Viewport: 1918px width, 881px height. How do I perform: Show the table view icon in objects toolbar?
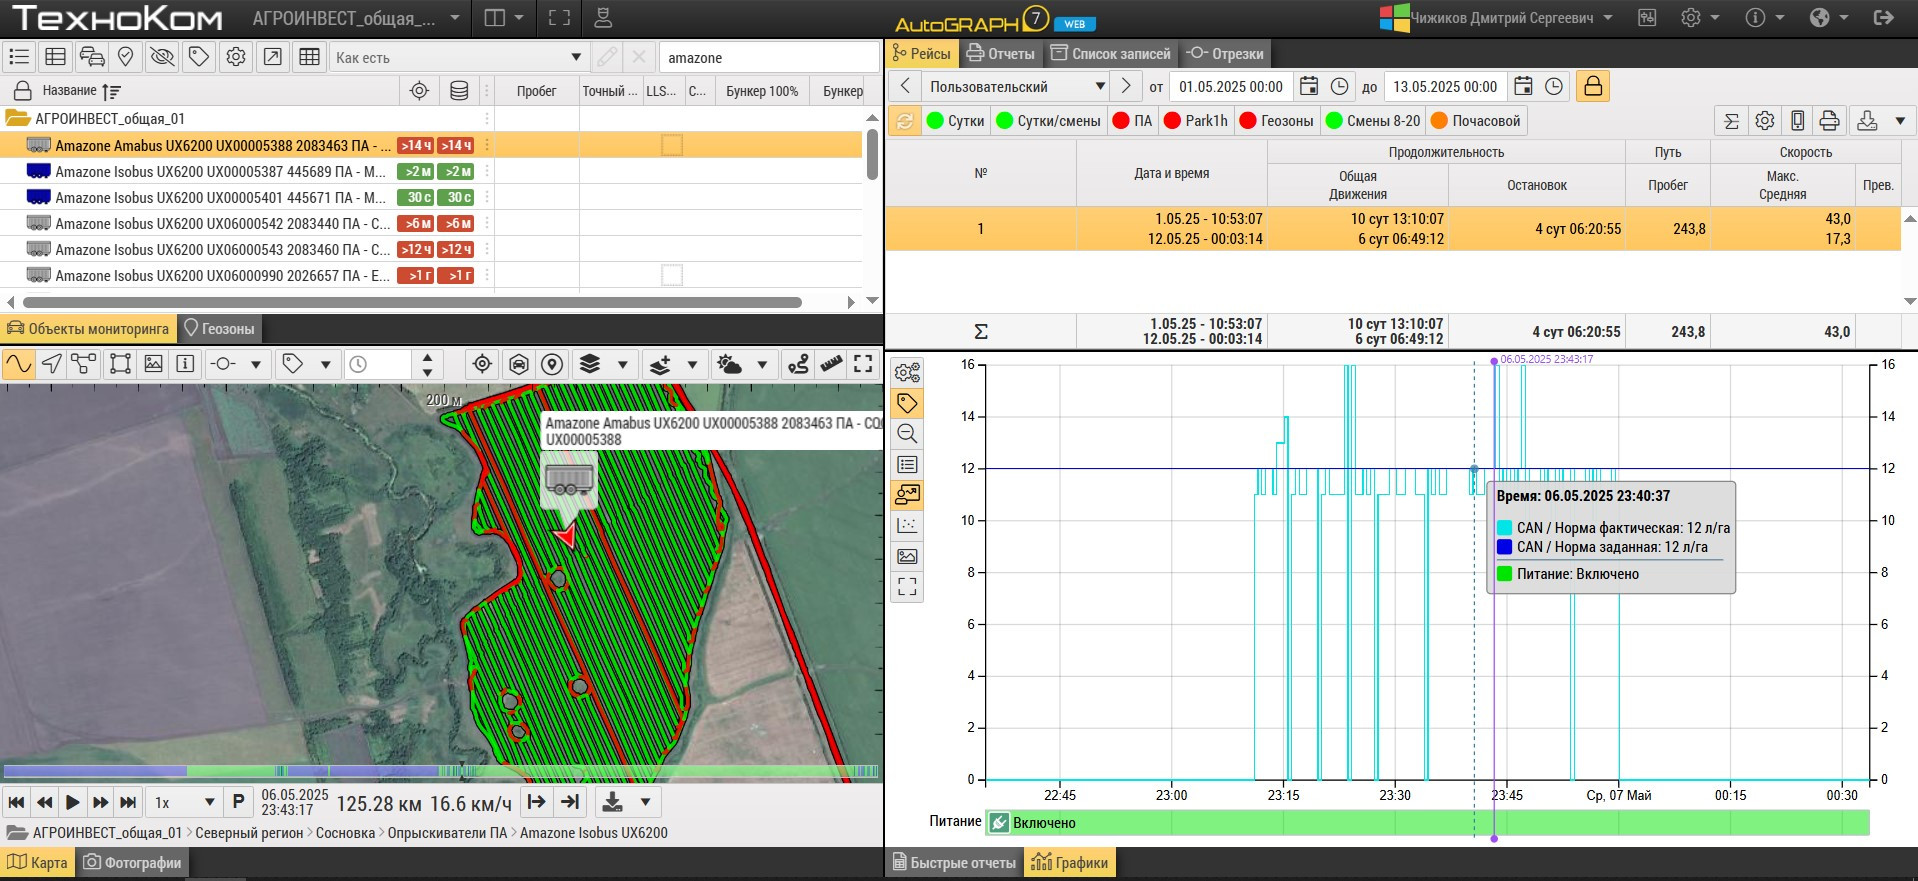point(56,57)
